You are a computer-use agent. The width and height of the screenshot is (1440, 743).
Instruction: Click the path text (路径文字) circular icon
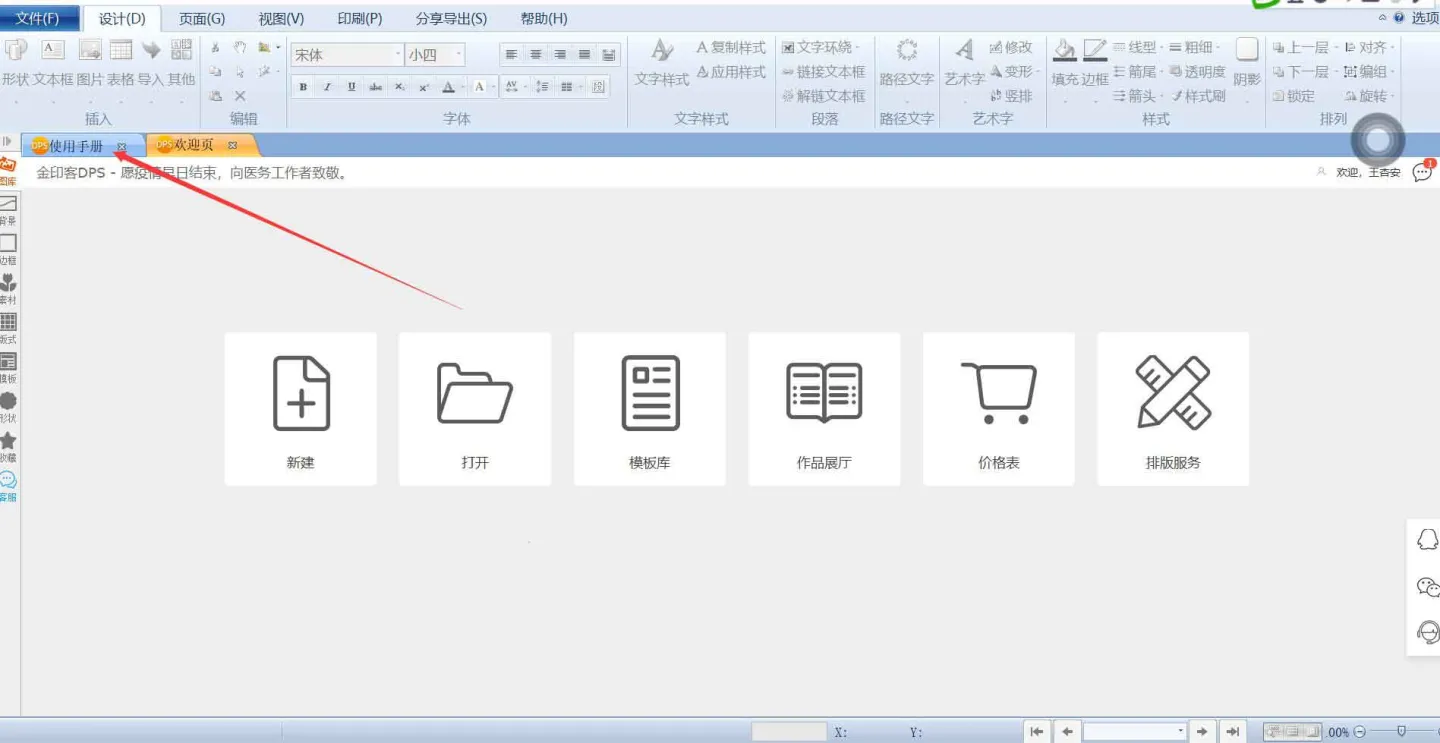coord(906,50)
